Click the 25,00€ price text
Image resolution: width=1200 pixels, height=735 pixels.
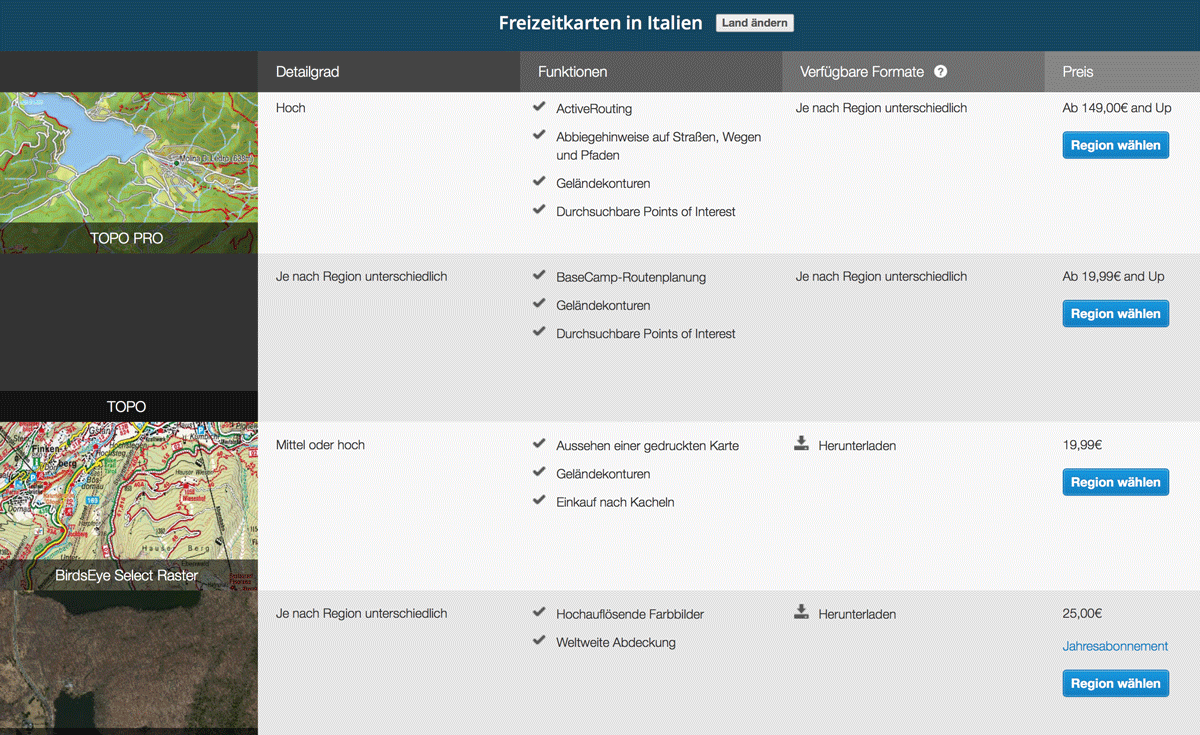click(x=1083, y=614)
